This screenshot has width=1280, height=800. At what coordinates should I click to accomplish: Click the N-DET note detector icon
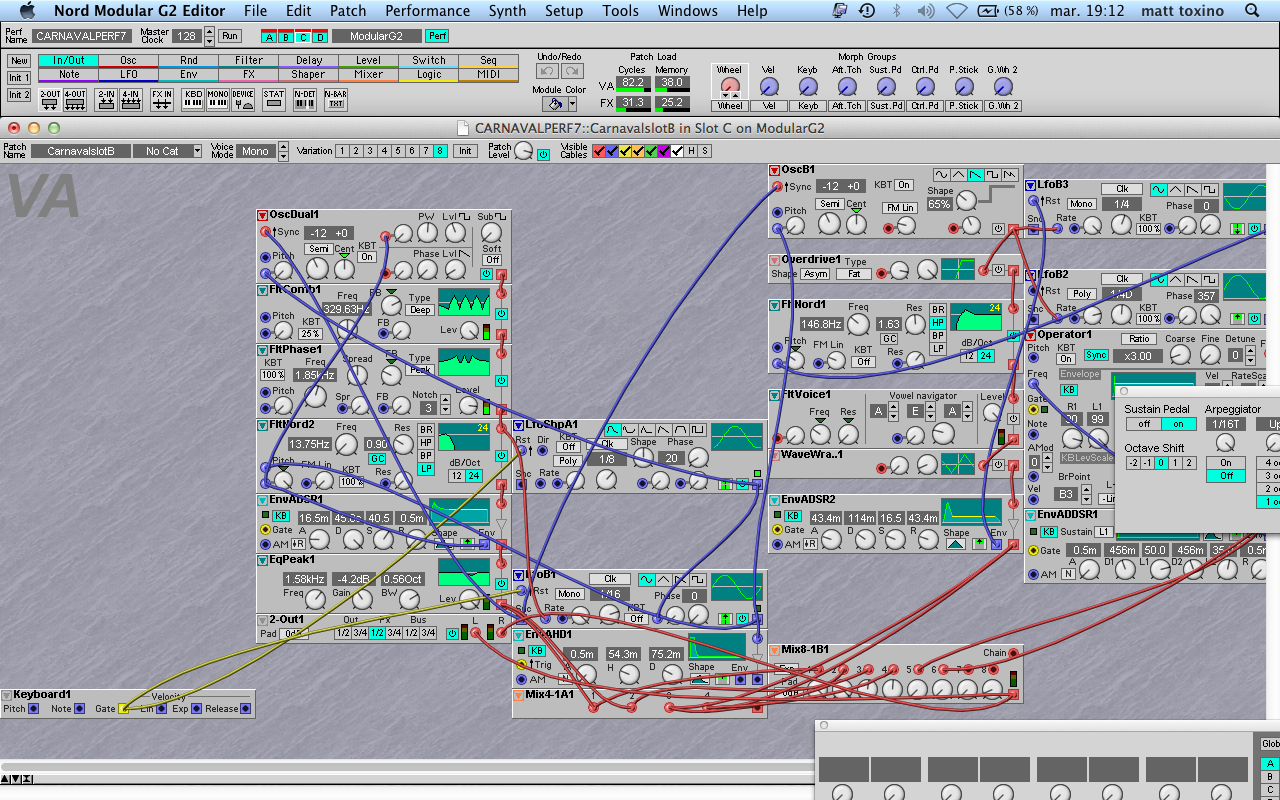coord(304,100)
